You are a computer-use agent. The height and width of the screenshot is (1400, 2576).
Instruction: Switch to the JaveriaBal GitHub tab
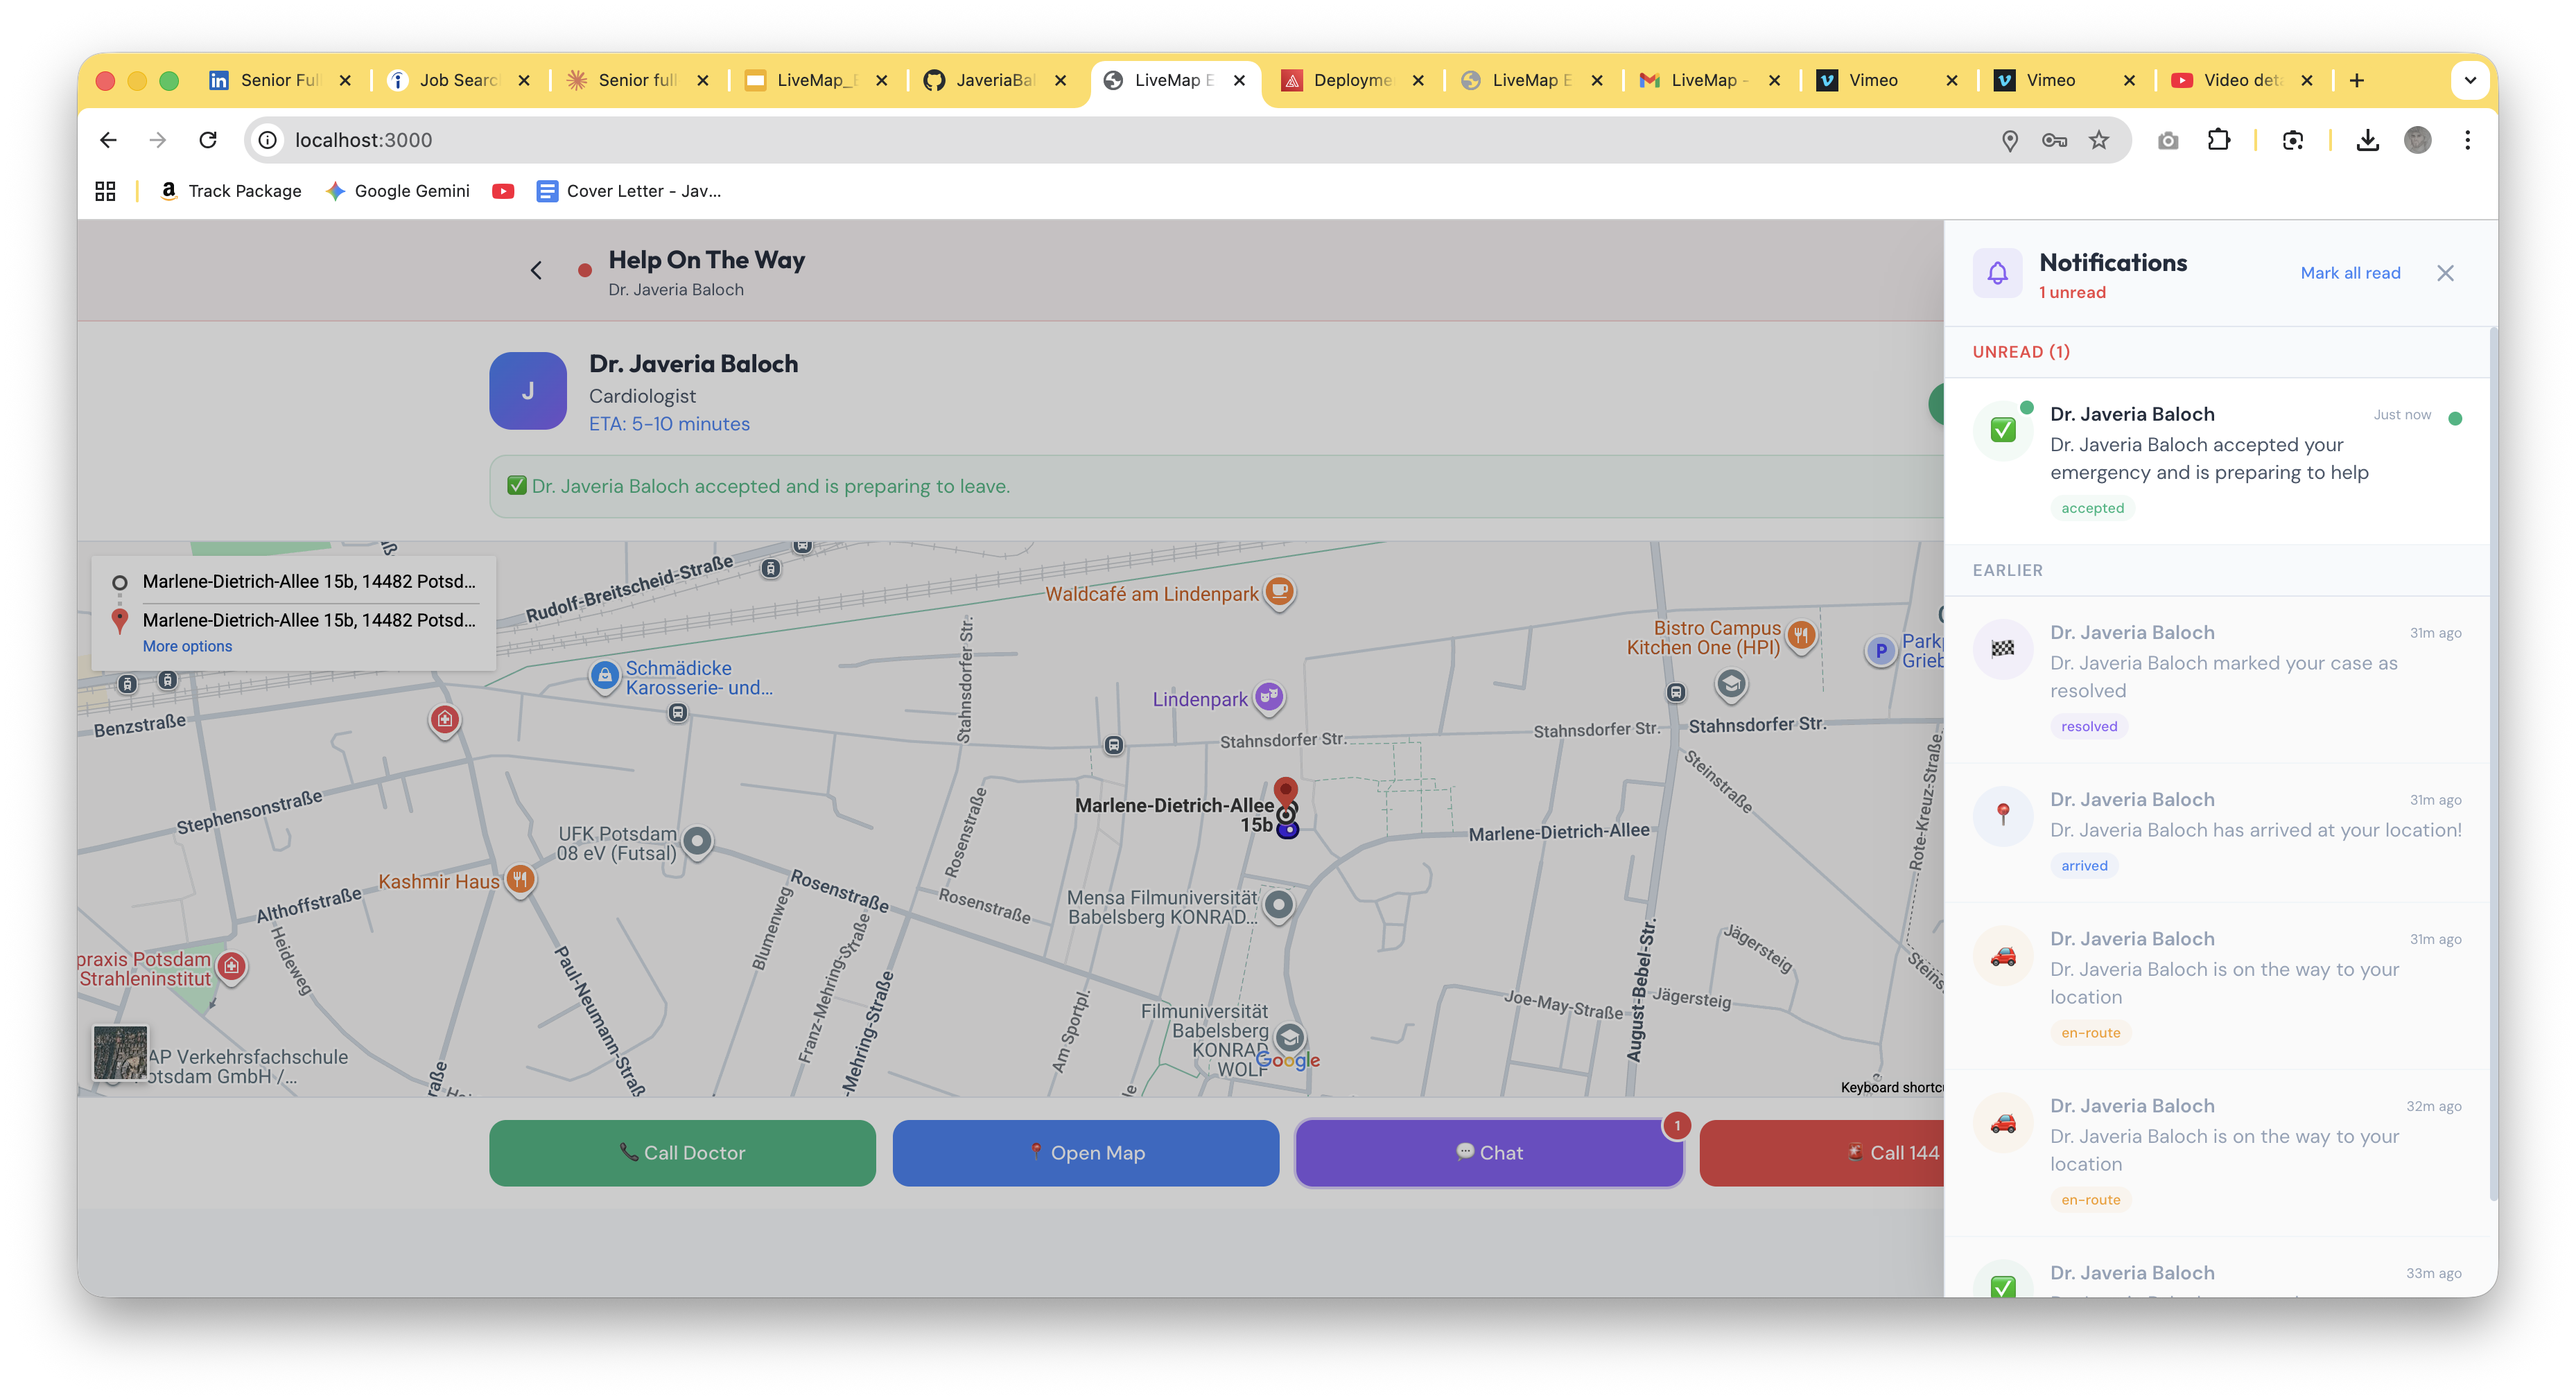pyautogui.click(x=992, y=80)
